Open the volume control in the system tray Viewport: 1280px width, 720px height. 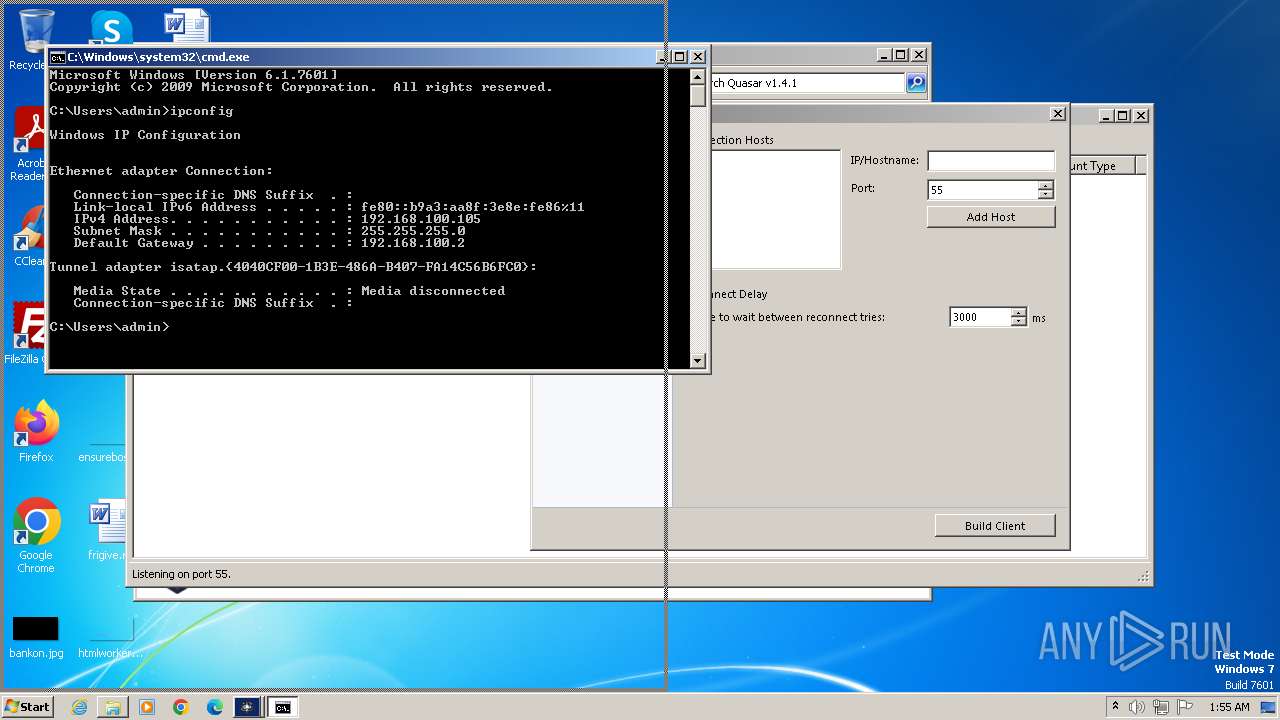pyautogui.click(x=1137, y=707)
